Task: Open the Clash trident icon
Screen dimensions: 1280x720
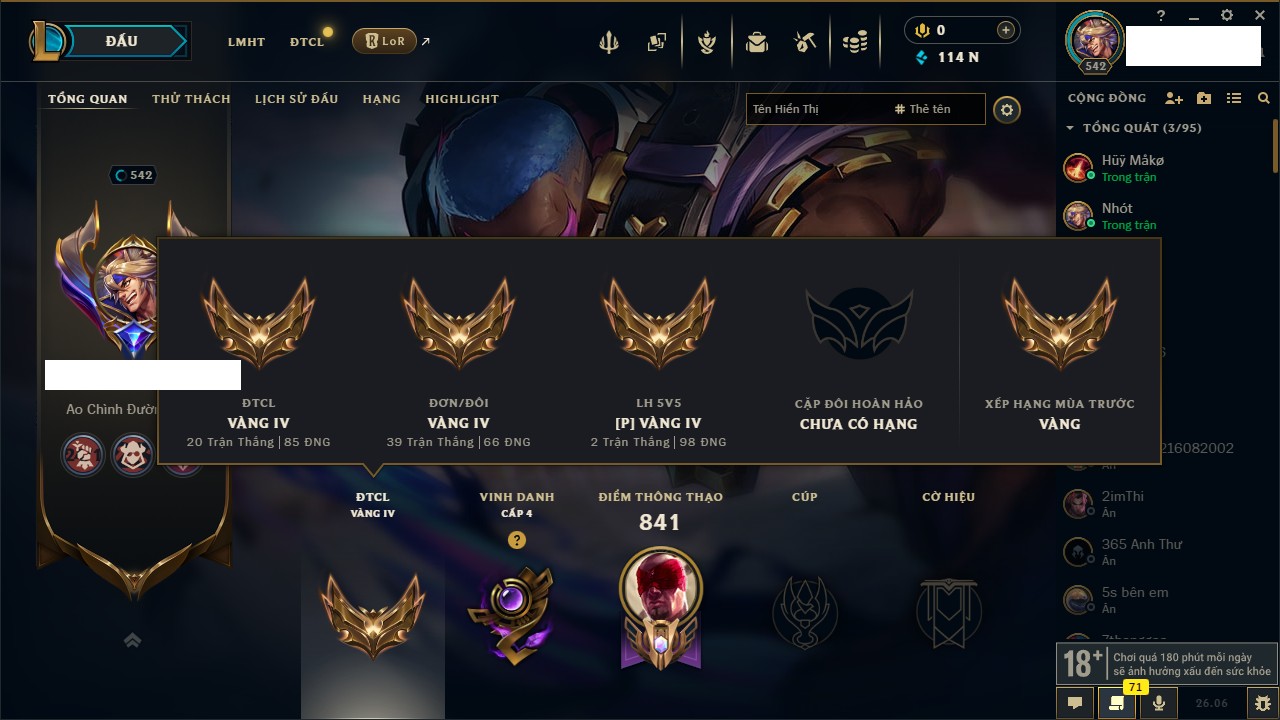Action: pyautogui.click(x=608, y=42)
